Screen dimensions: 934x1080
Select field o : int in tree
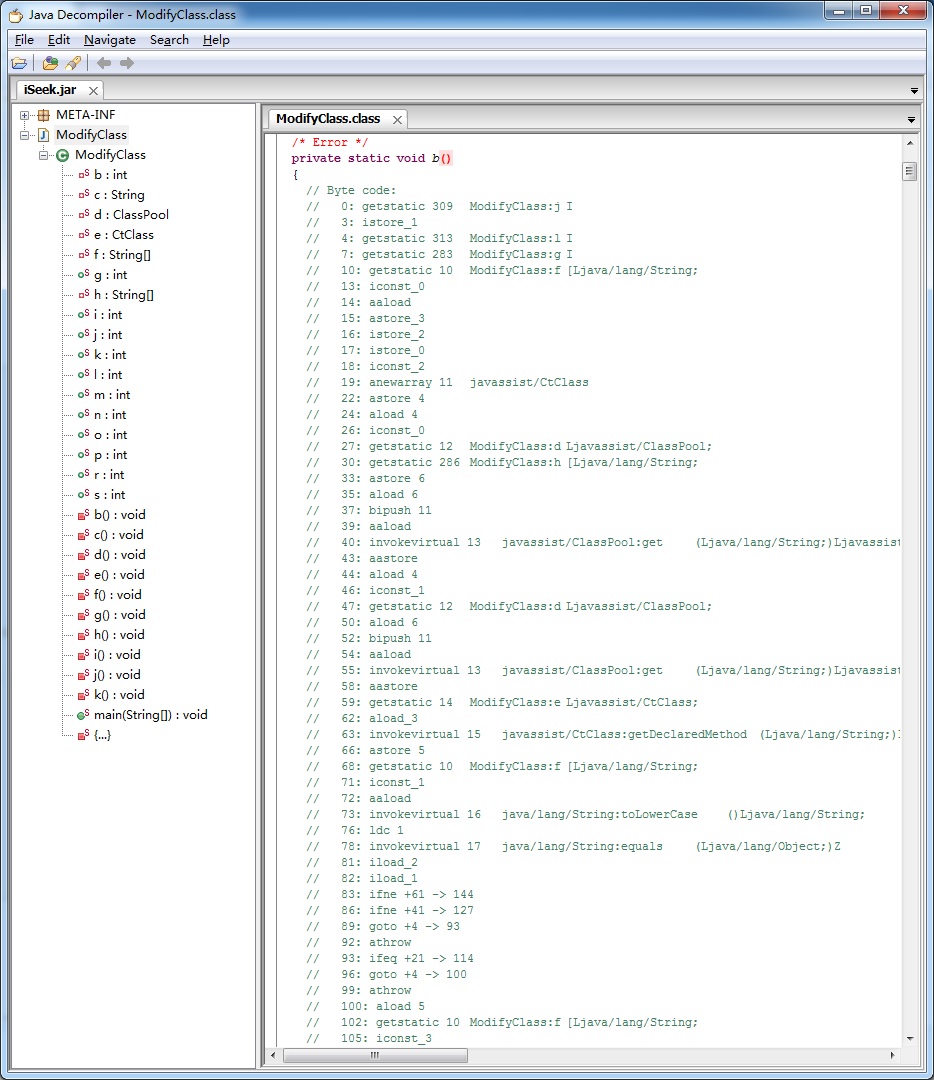pos(111,435)
